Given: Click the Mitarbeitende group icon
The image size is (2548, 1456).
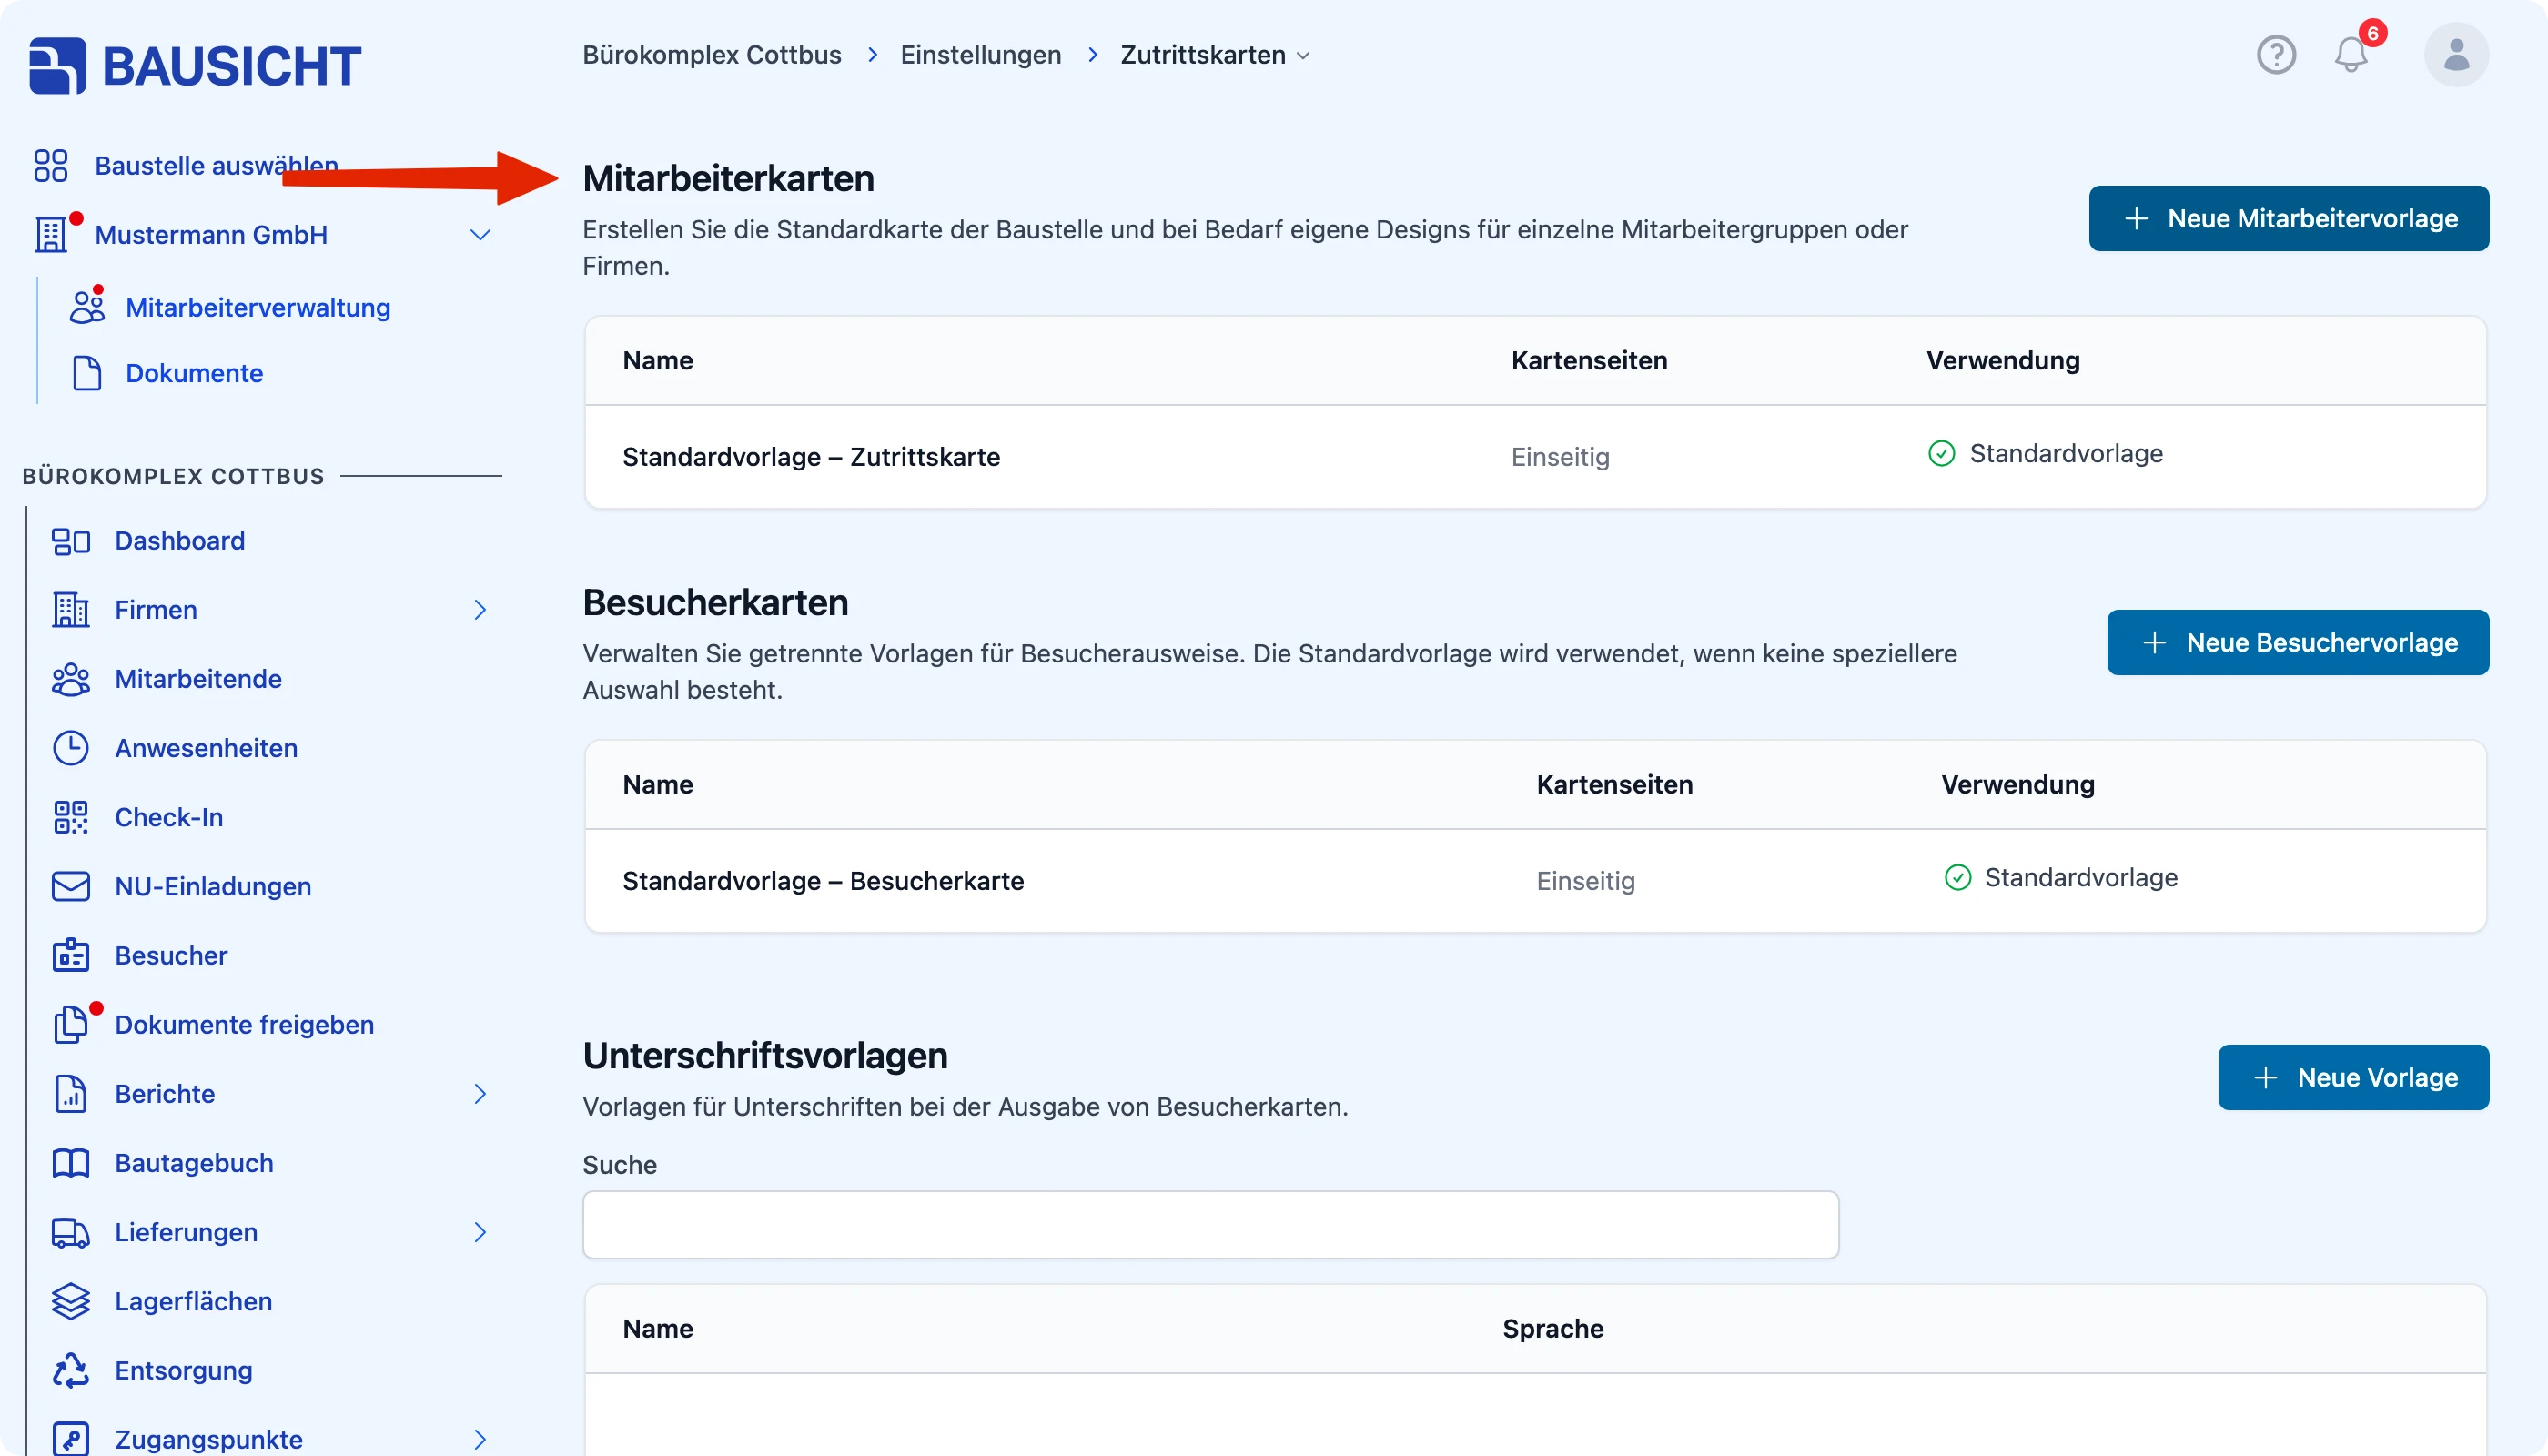Looking at the screenshot, I should click(70, 679).
